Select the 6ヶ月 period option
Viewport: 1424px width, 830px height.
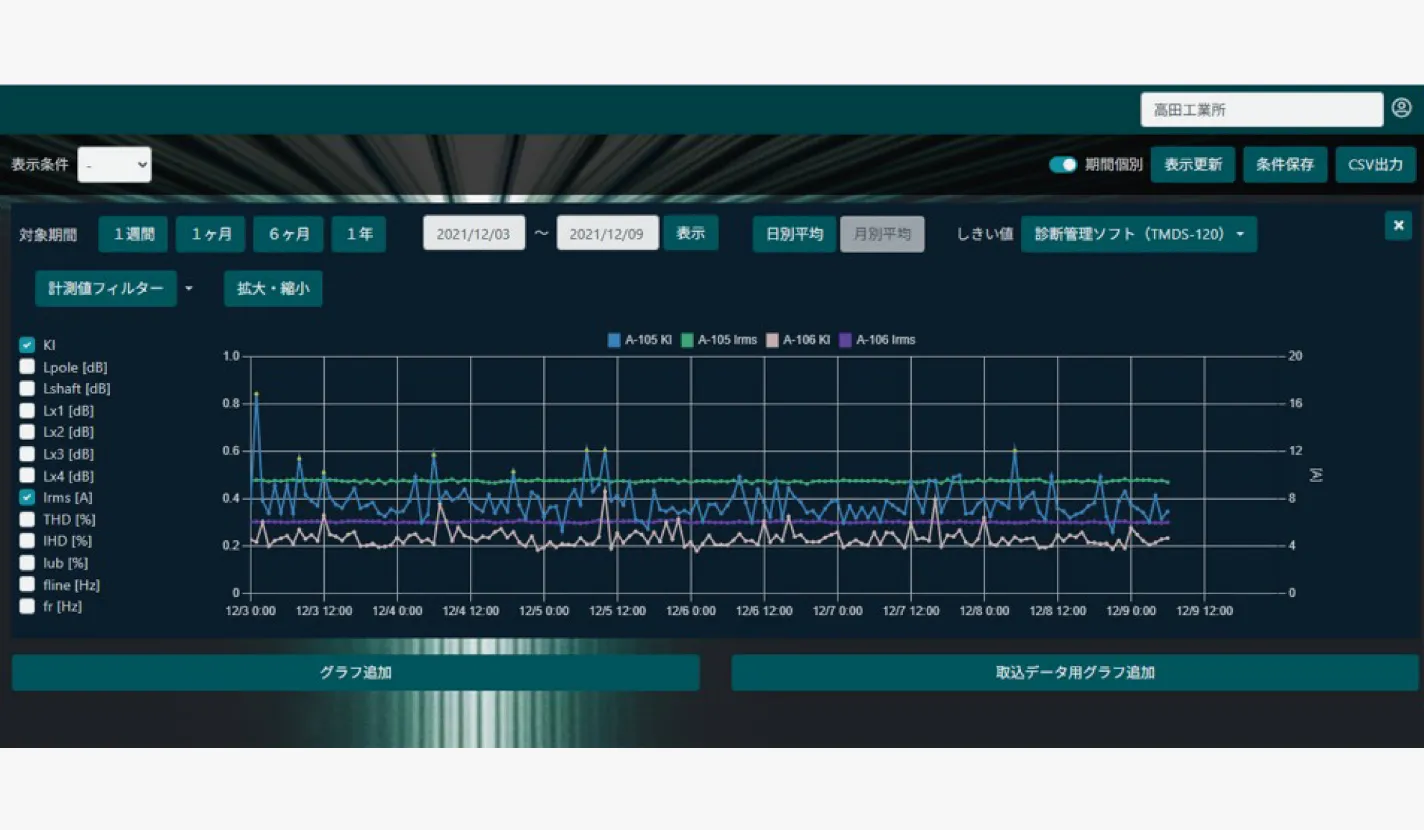click(288, 234)
